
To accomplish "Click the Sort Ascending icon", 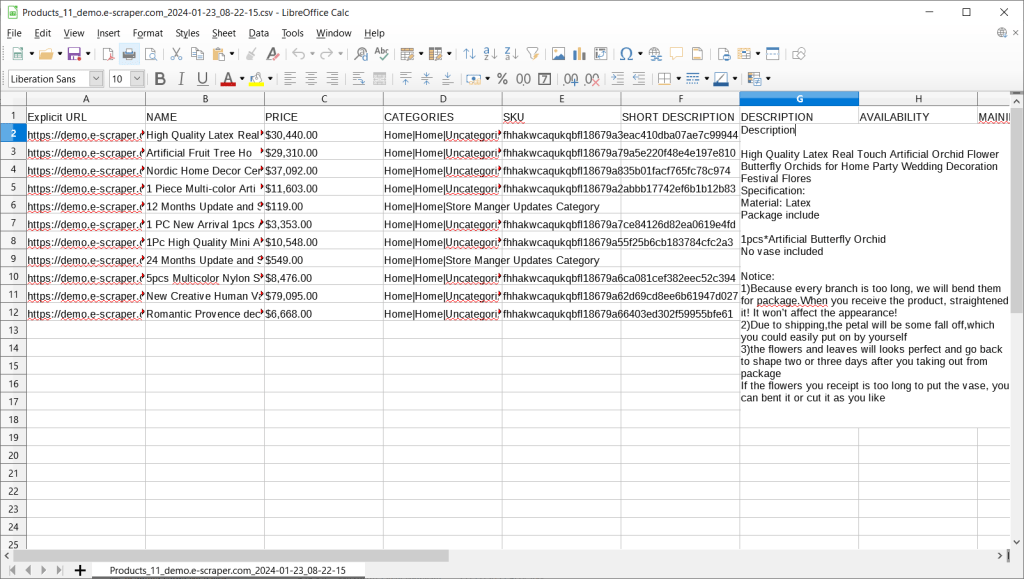I will click(490, 54).
